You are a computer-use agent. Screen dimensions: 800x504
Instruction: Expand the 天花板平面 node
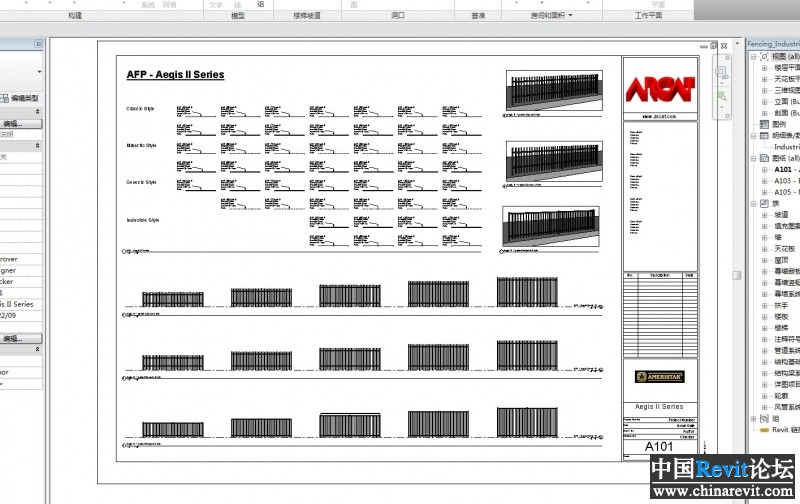[x=764, y=79]
